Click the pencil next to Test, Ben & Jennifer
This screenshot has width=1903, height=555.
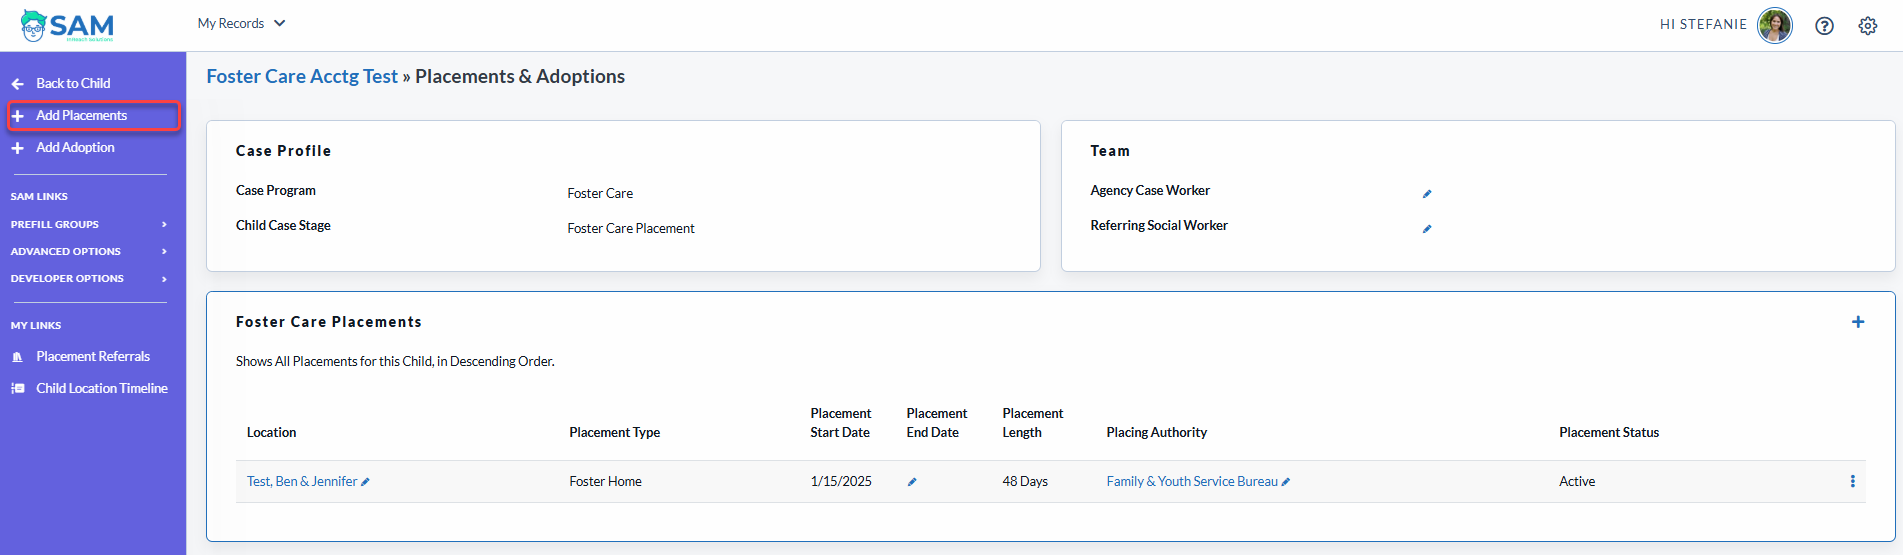(x=365, y=482)
